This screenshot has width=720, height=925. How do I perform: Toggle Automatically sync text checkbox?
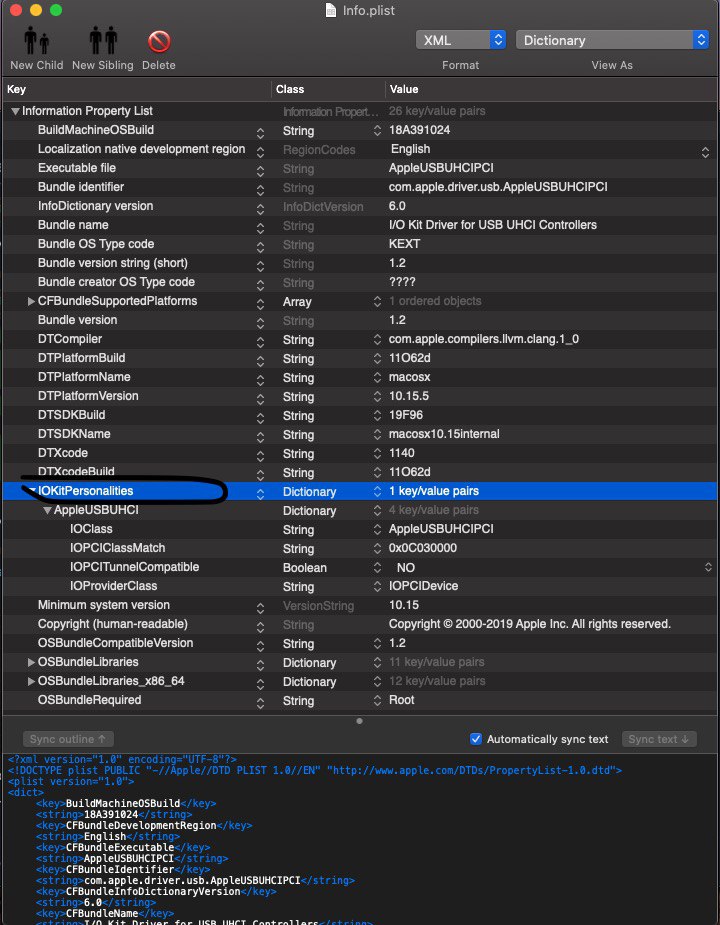click(x=476, y=739)
